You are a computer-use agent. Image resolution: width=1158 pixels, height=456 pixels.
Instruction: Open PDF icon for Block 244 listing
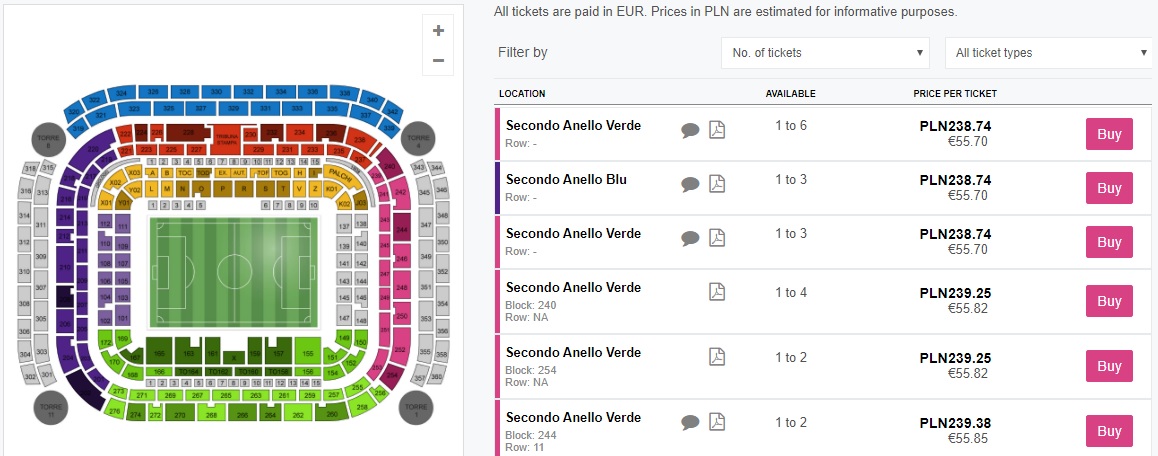click(x=717, y=422)
